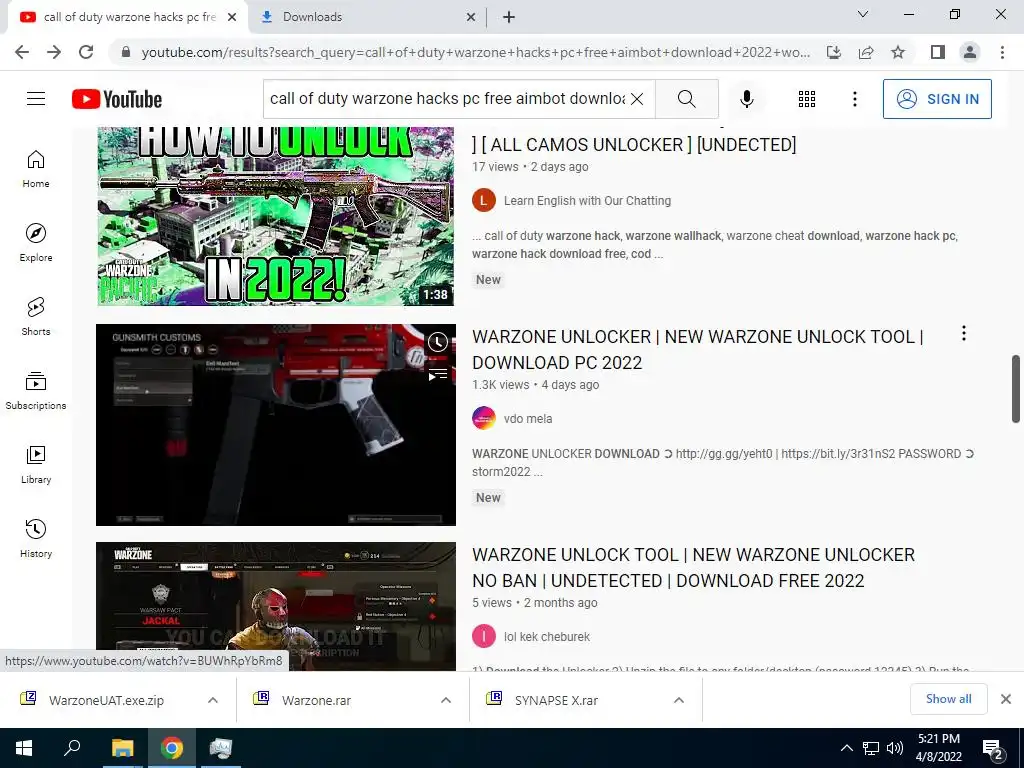The width and height of the screenshot is (1024, 768).
Task: Click Show all downloads
Action: [x=948, y=699]
